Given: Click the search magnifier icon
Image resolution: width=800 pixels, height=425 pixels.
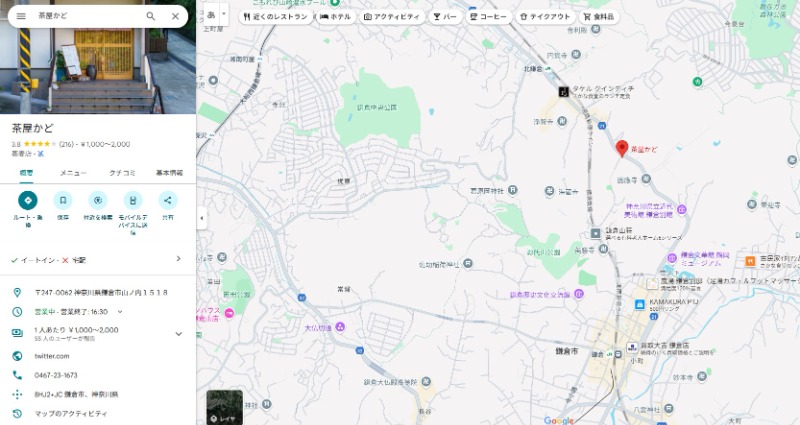Looking at the screenshot, I should coord(151,16).
